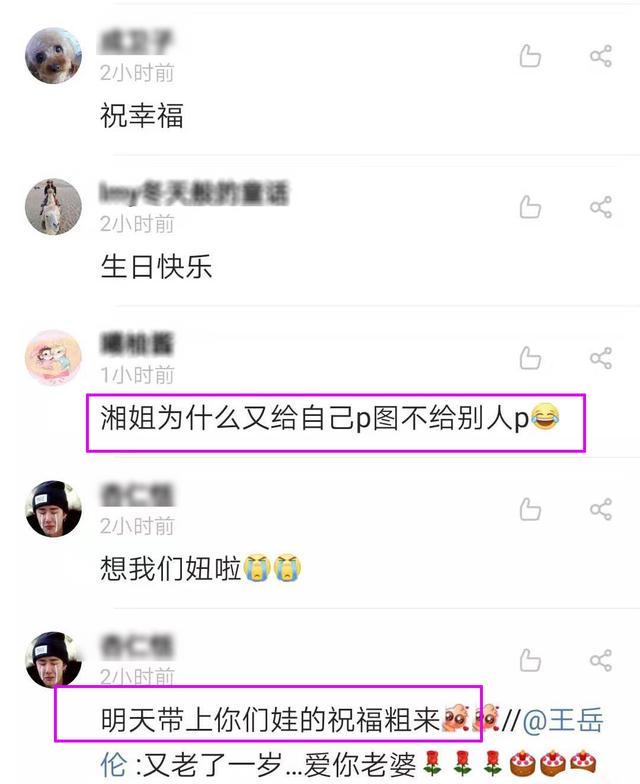Open the 祝幸福 comment text
640x784 pixels.
click(142, 115)
